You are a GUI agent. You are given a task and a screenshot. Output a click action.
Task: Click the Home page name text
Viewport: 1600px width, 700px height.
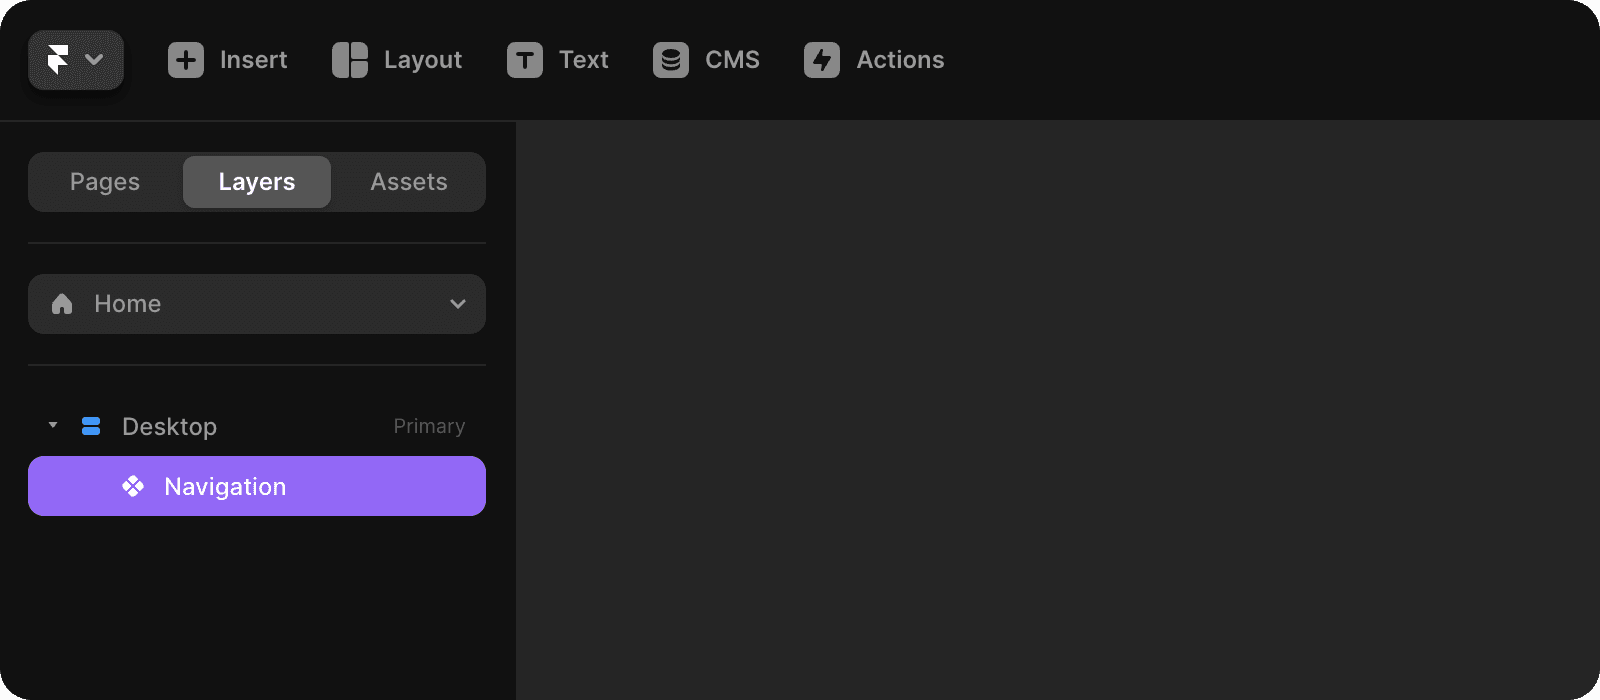(127, 304)
